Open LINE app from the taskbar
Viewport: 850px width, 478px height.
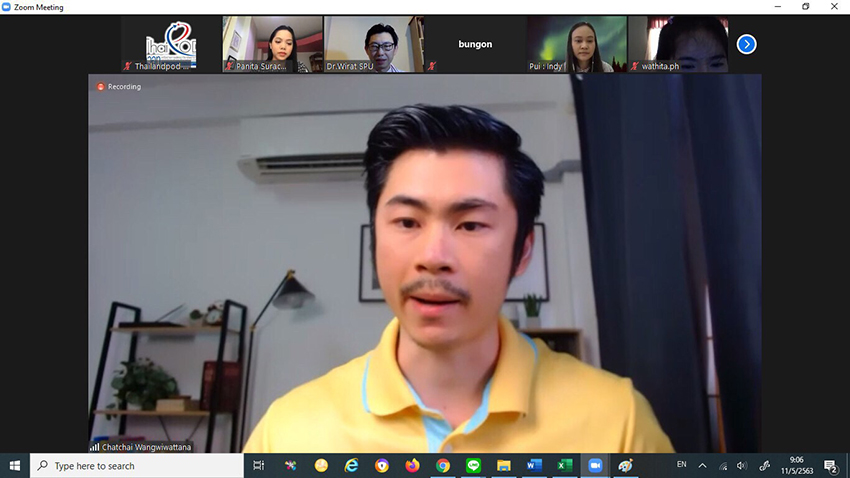(473, 466)
